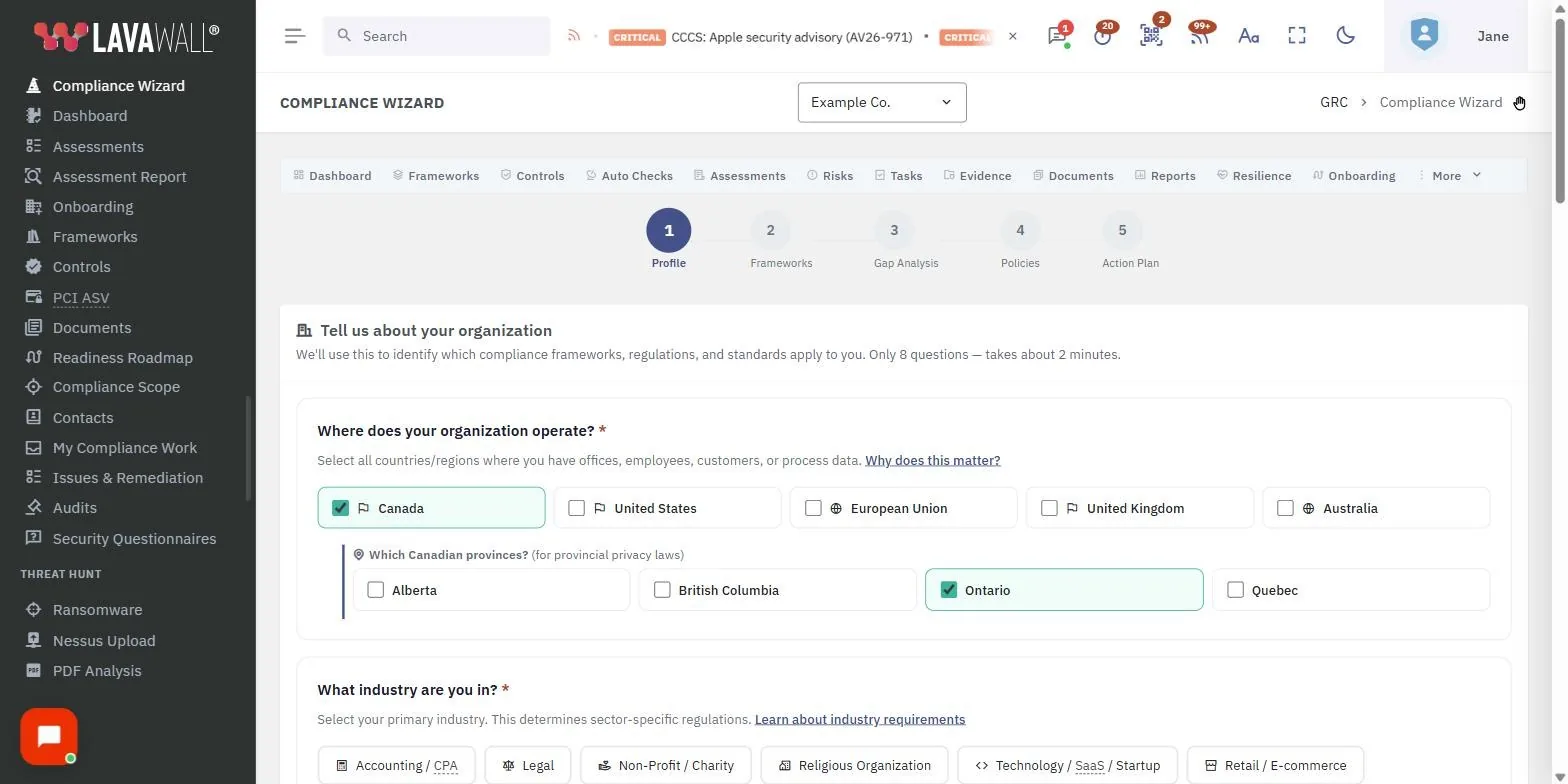
Task: Expand the More menu in the tab bar
Action: (1449, 176)
